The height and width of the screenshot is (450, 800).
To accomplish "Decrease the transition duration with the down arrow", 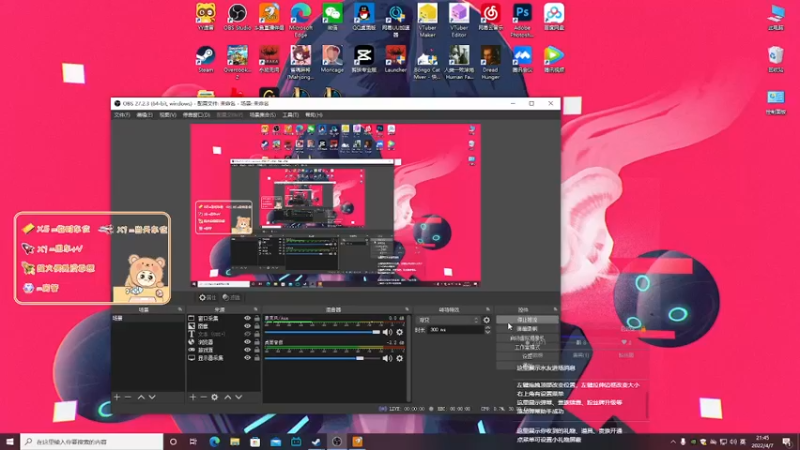I will 487,332.
